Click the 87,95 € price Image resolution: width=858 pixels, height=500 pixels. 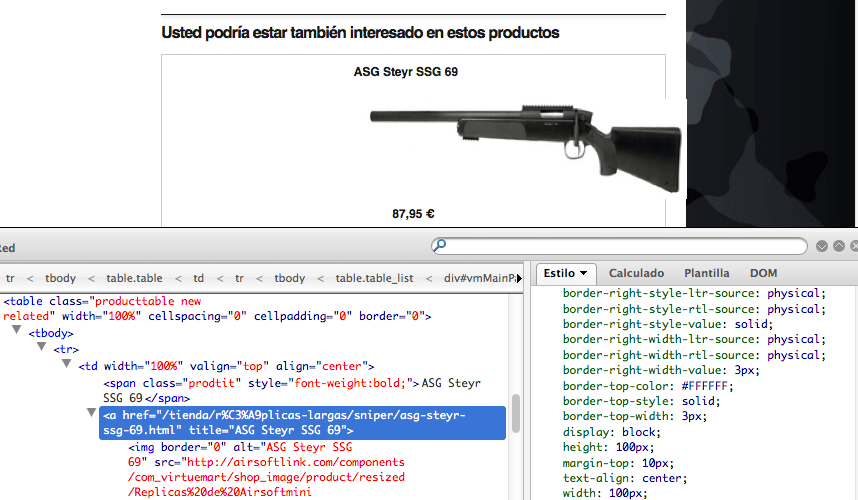[x=413, y=214]
